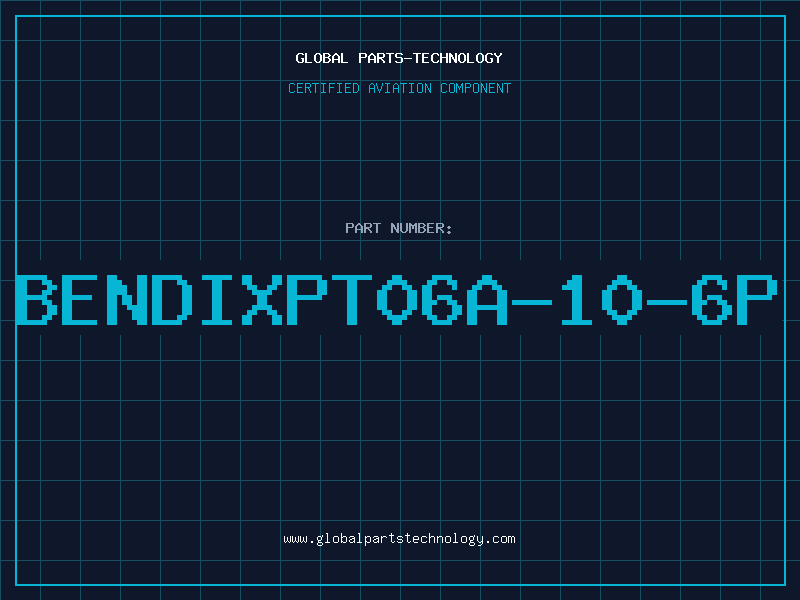Click the GLOBAL PARTS-TECHNOLOGY heading
This screenshot has height=600, width=800.
399,58
